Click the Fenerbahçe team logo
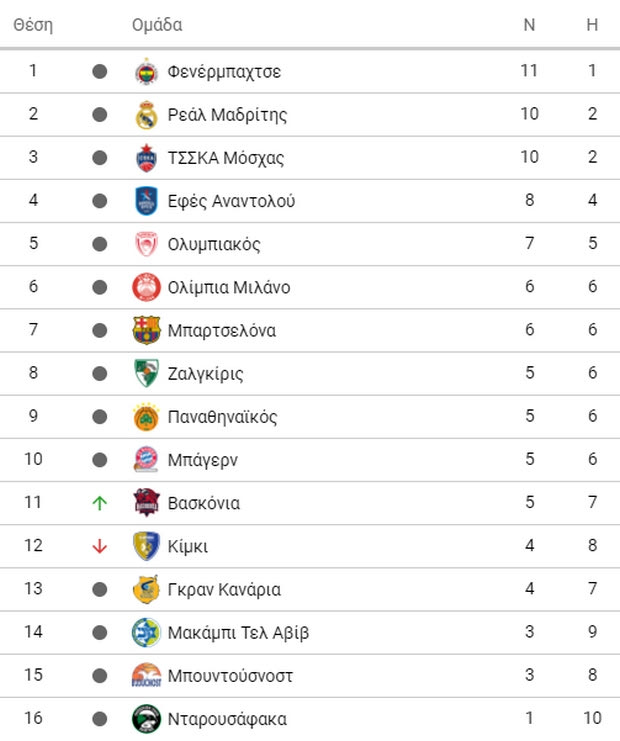 146,72
